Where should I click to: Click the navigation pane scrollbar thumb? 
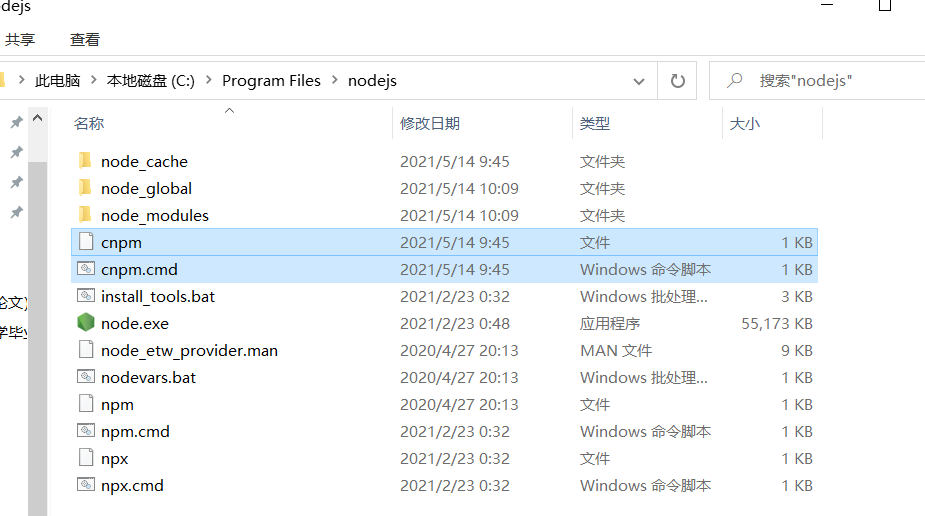click(x=38, y=339)
